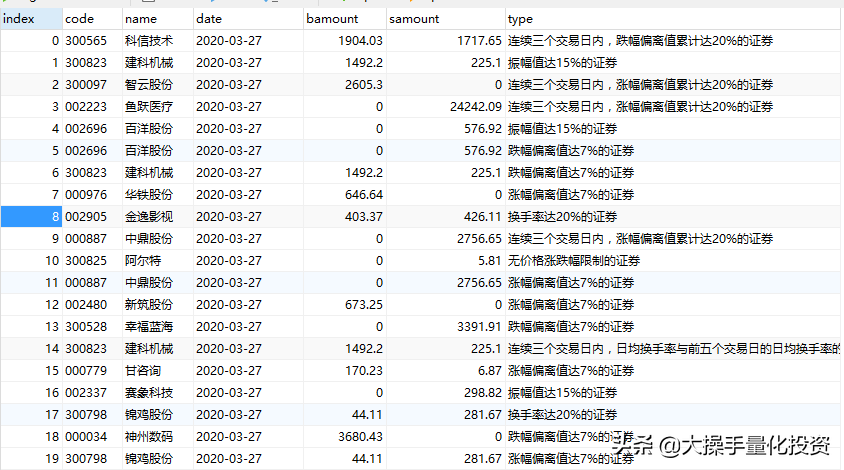Click the type column header
This screenshot has width=844, height=470.
pos(673,19)
